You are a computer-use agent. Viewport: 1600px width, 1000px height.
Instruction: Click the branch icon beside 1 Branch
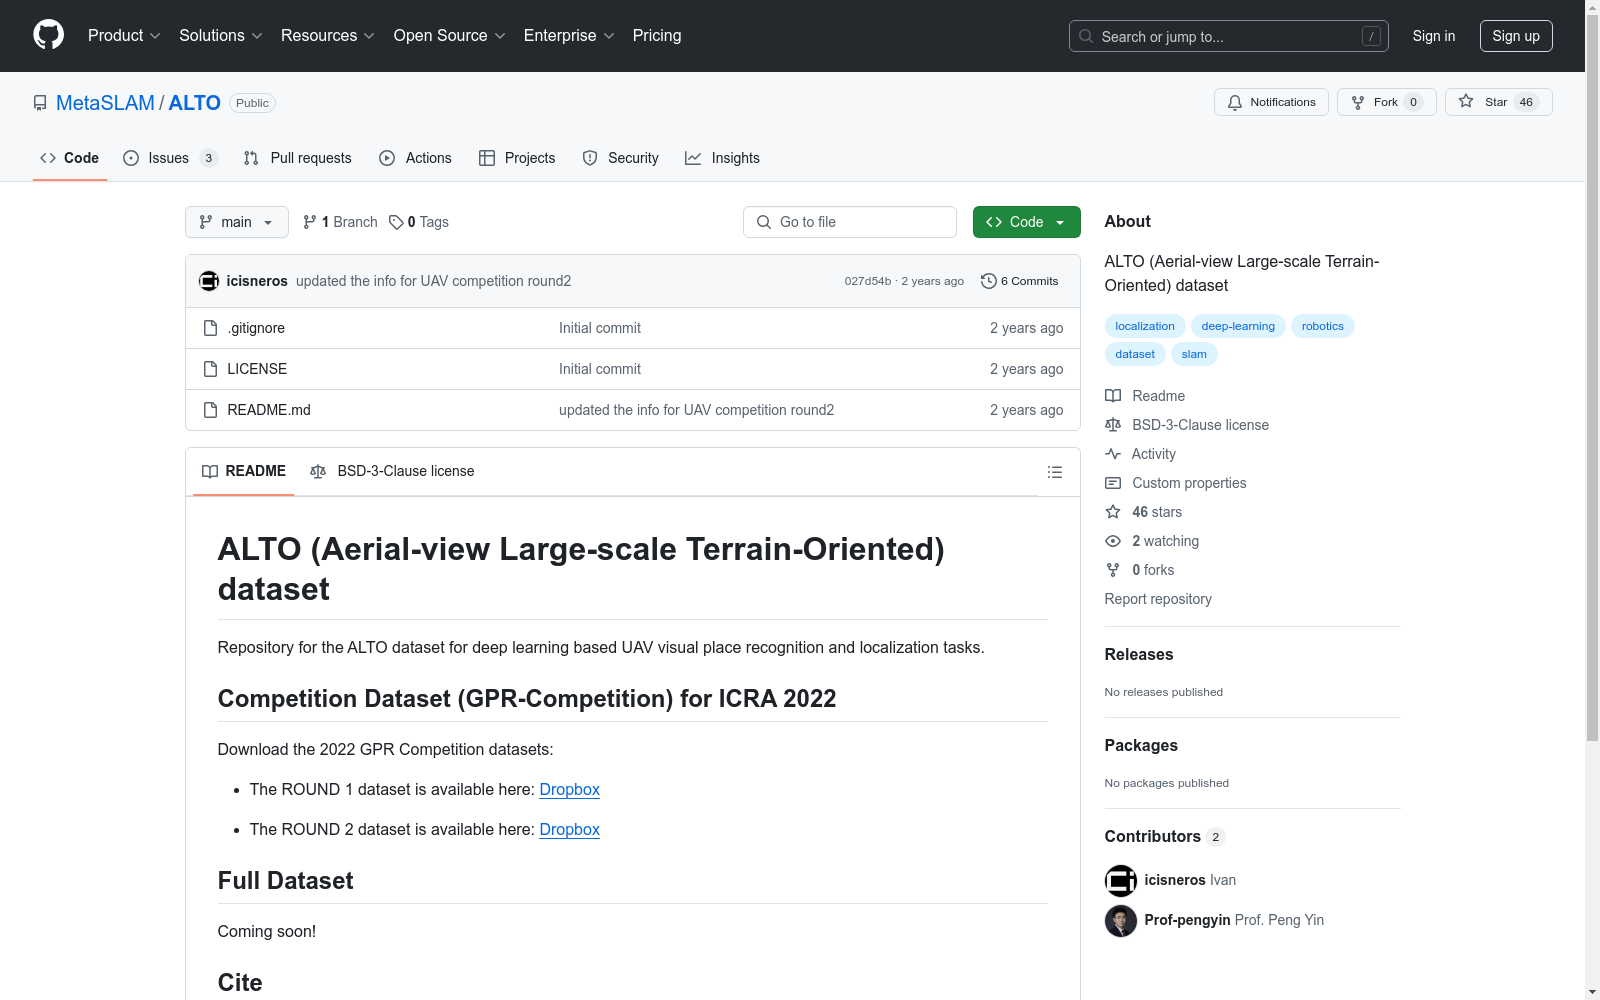(x=310, y=222)
